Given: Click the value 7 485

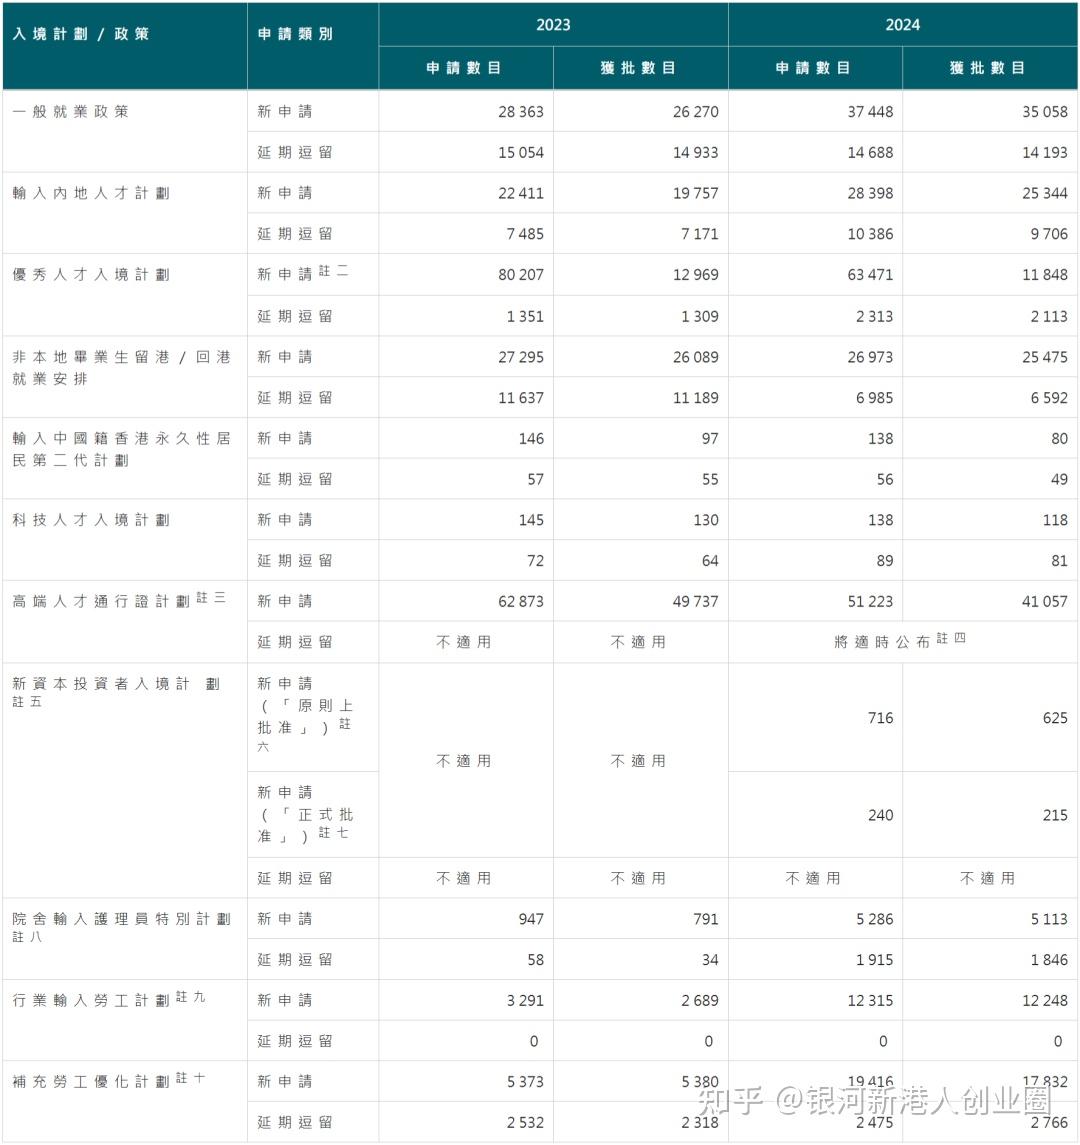Looking at the screenshot, I should (524, 234).
